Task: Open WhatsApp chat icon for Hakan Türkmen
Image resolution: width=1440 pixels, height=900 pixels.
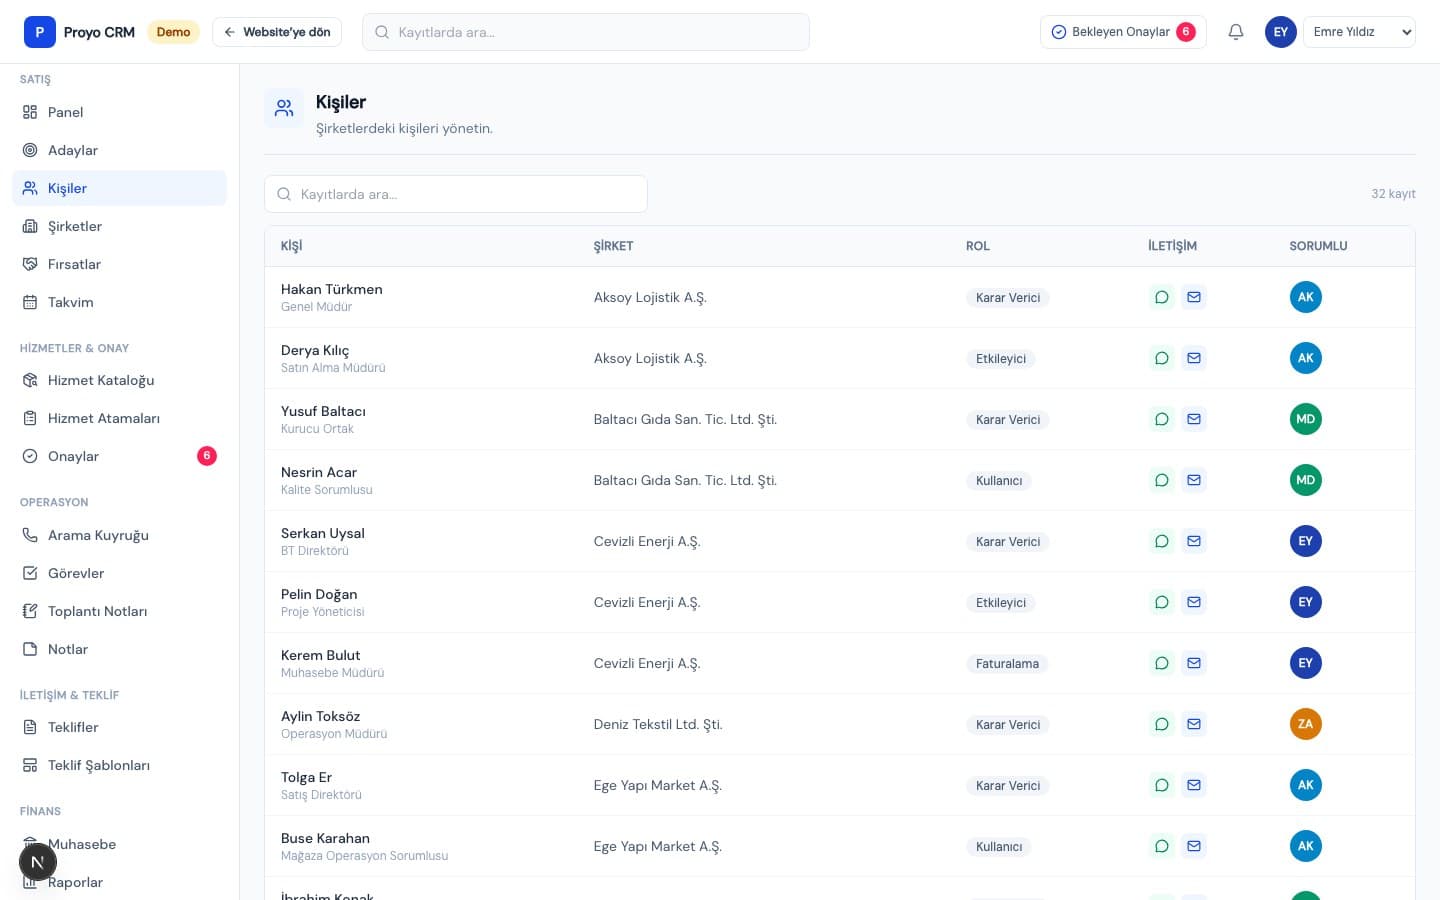Action: (1161, 297)
